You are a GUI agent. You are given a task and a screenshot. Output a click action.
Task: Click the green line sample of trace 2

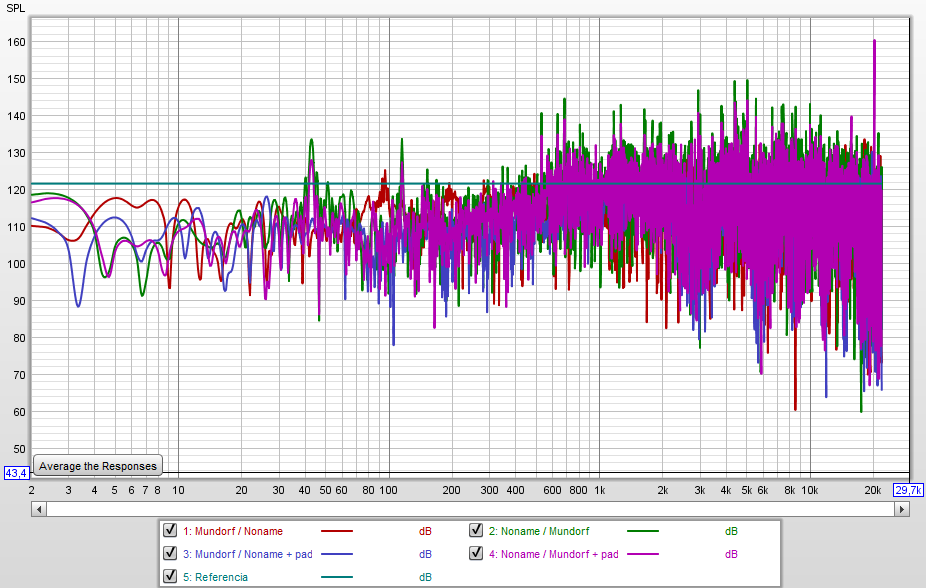[x=643, y=531]
